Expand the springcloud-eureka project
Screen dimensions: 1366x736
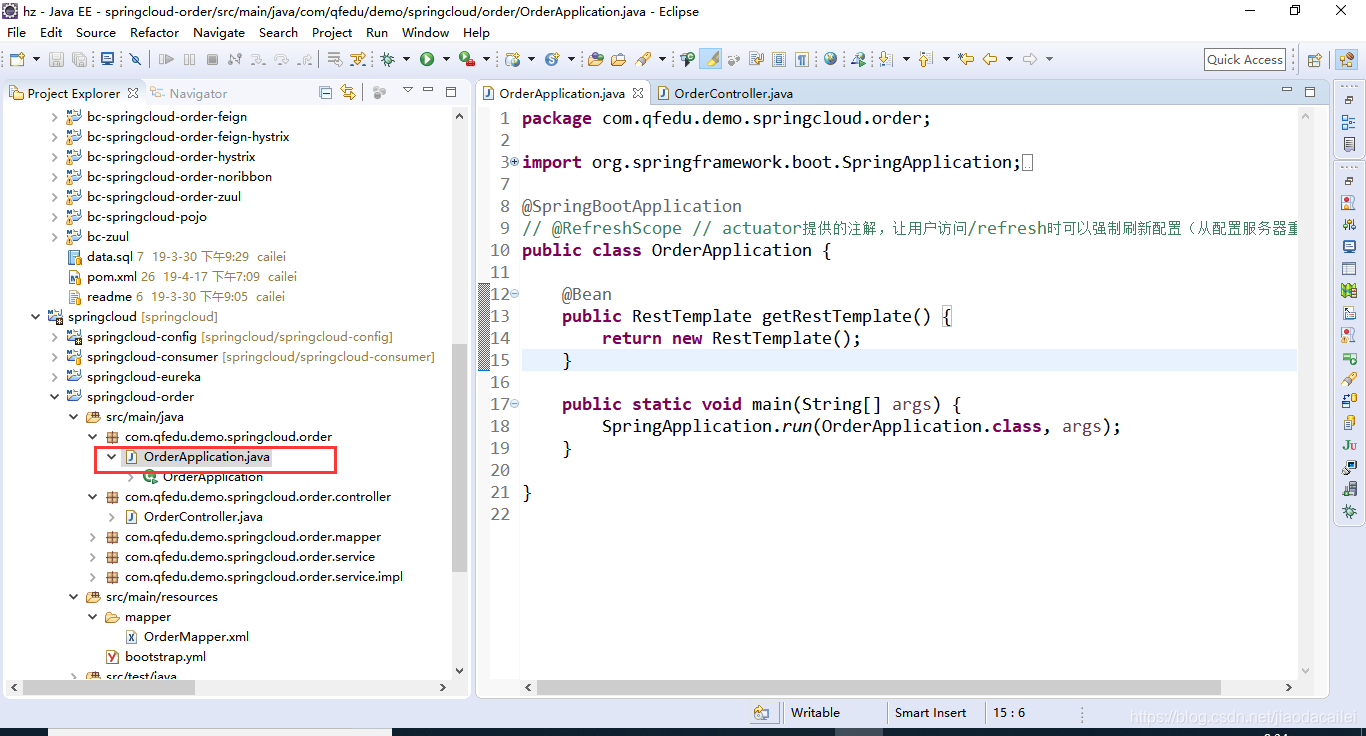[x=55, y=377]
